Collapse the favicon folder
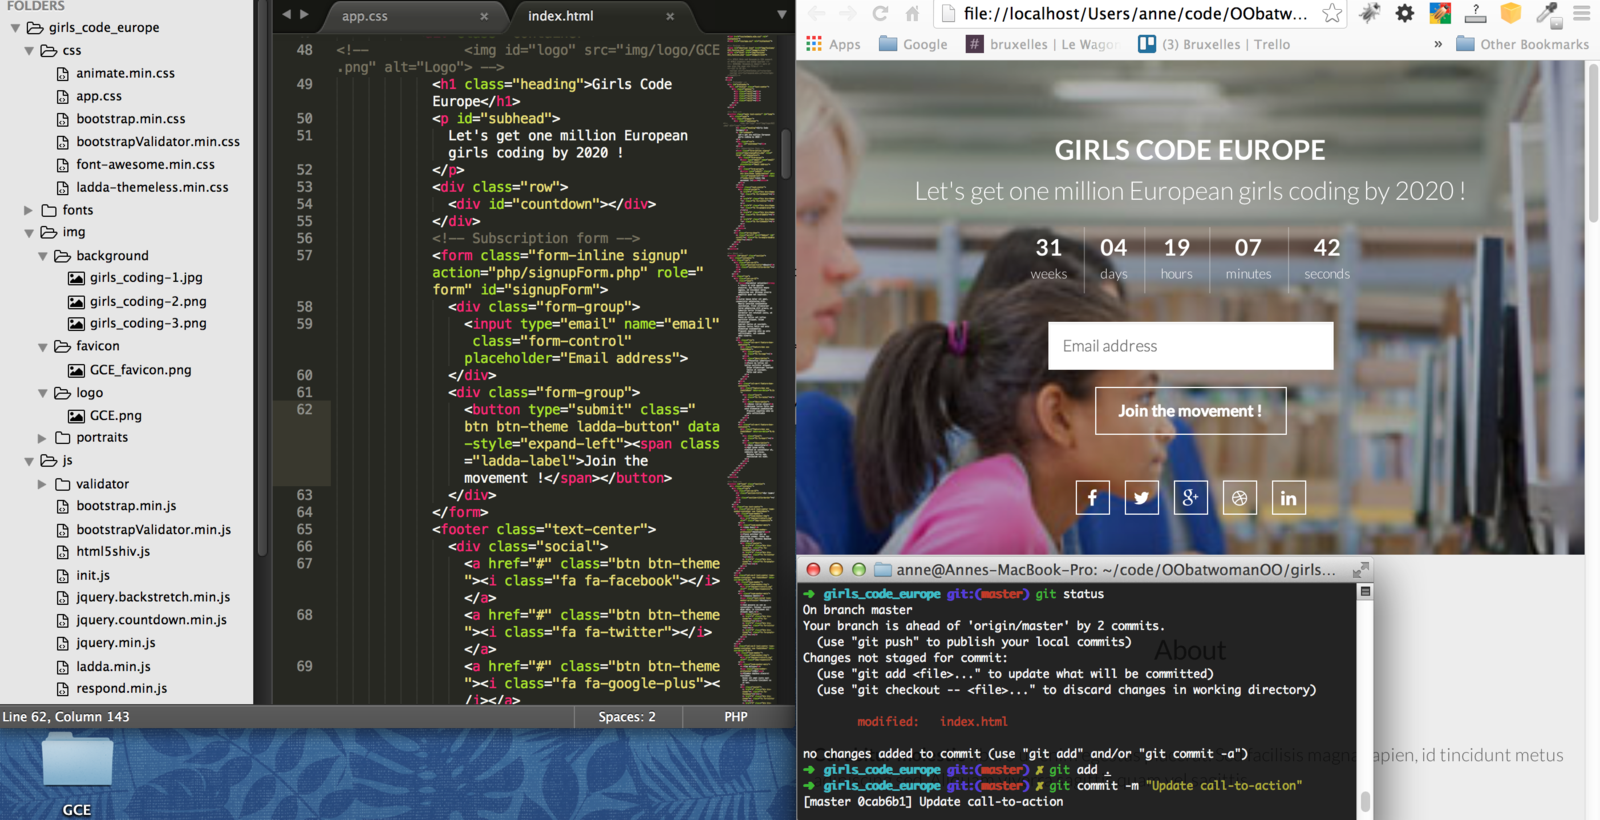The image size is (1600, 820). [x=43, y=346]
